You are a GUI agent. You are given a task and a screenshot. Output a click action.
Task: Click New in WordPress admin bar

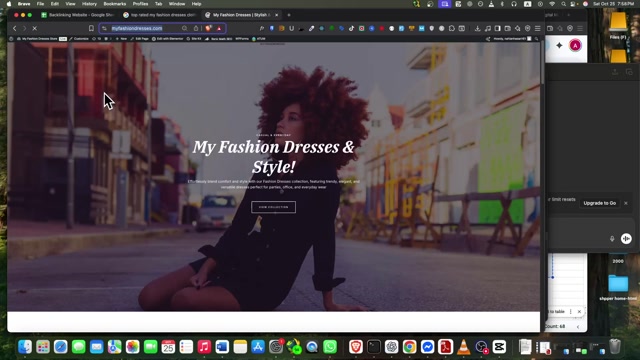[x=121, y=39]
